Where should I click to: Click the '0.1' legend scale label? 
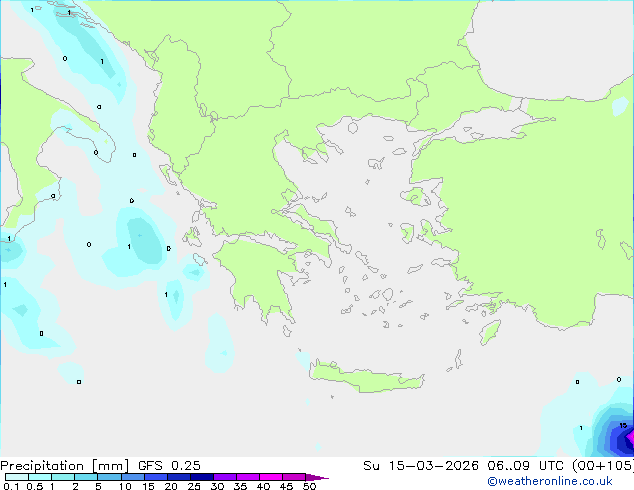tap(11, 486)
